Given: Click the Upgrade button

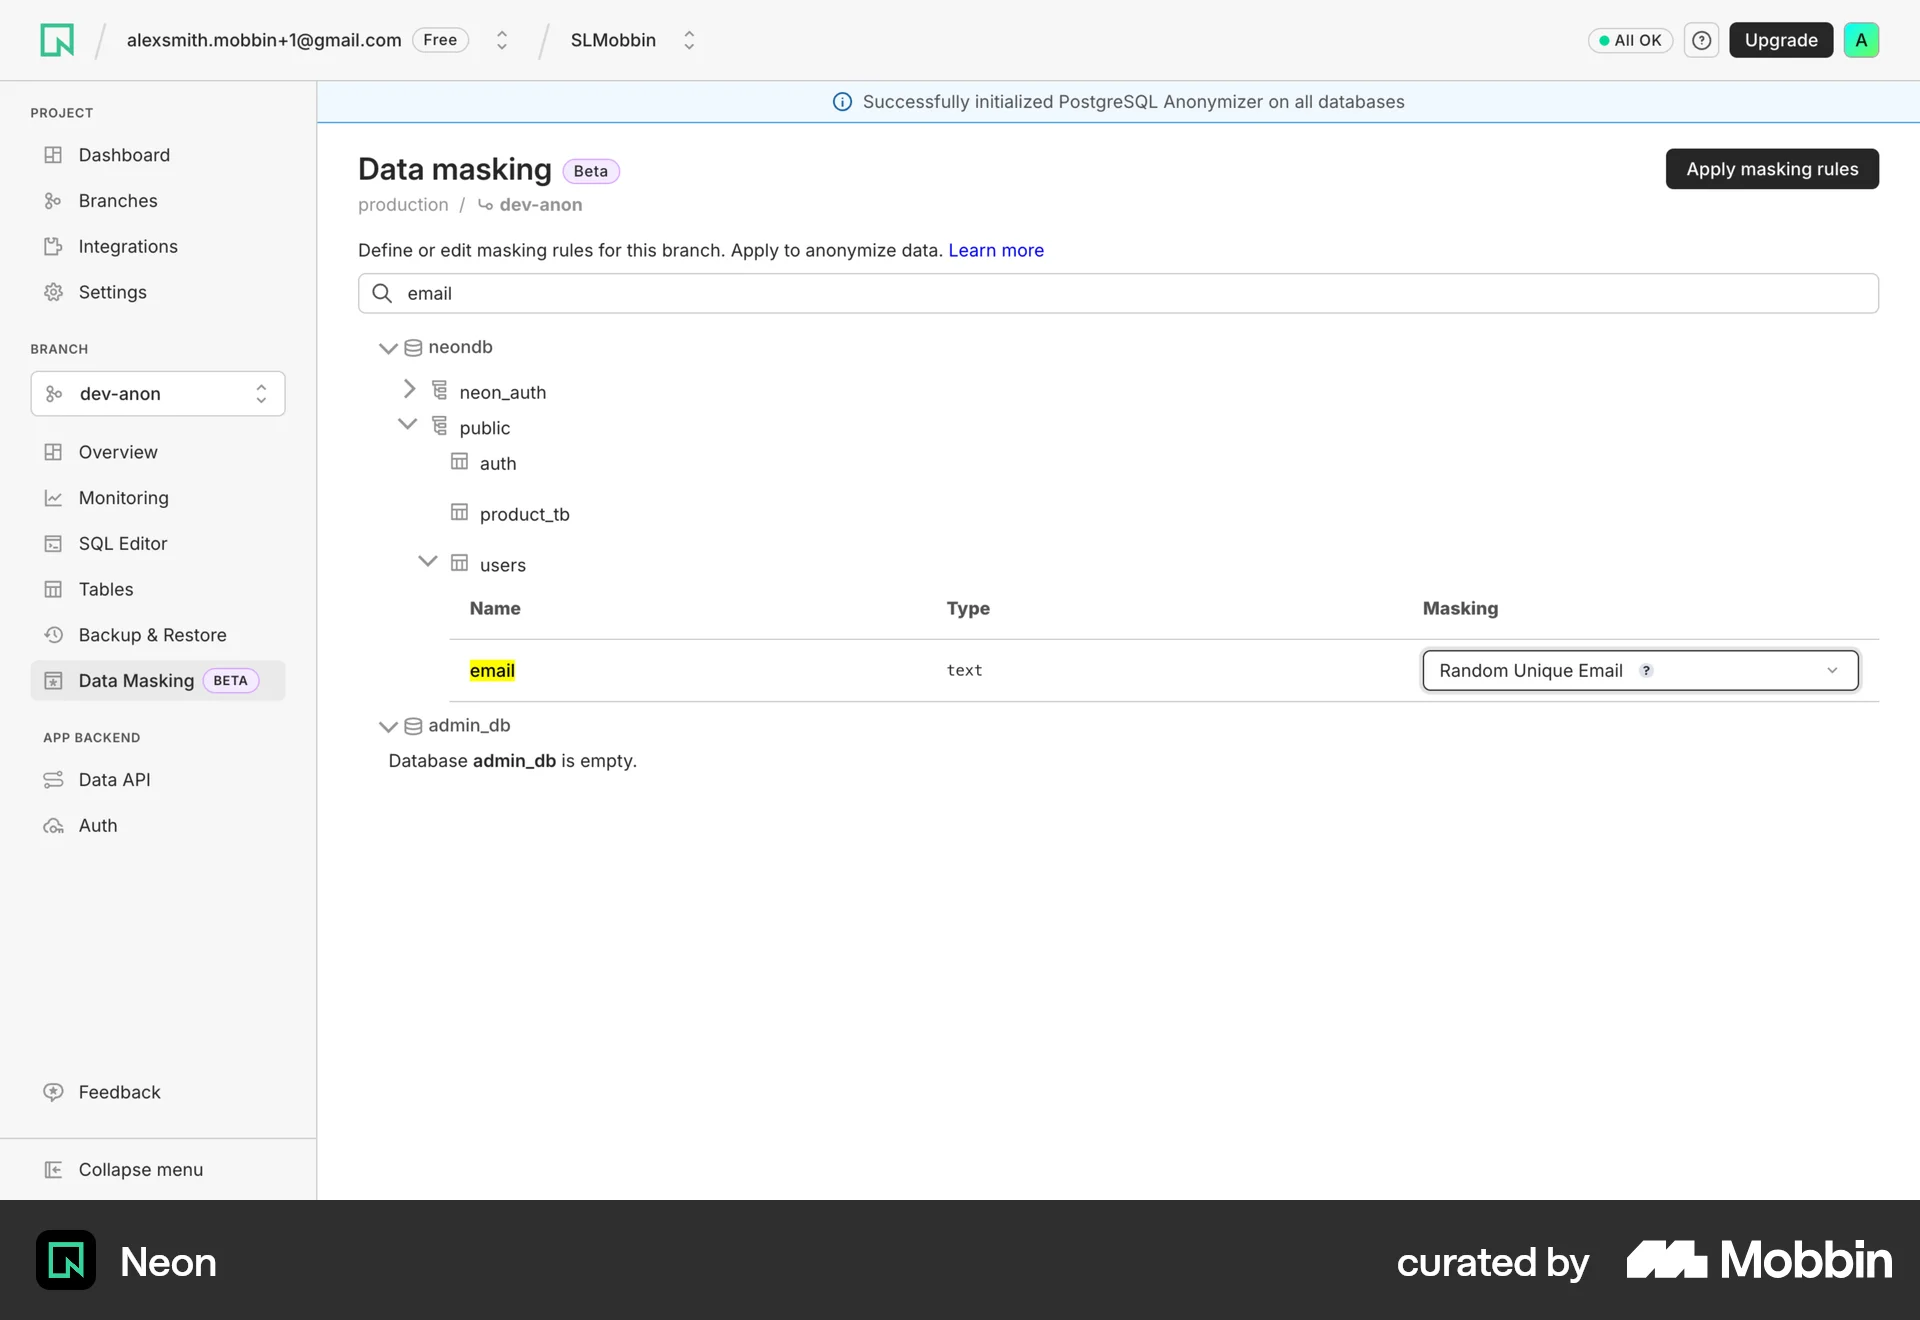Looking at the screenshot, I should 1781,40.
